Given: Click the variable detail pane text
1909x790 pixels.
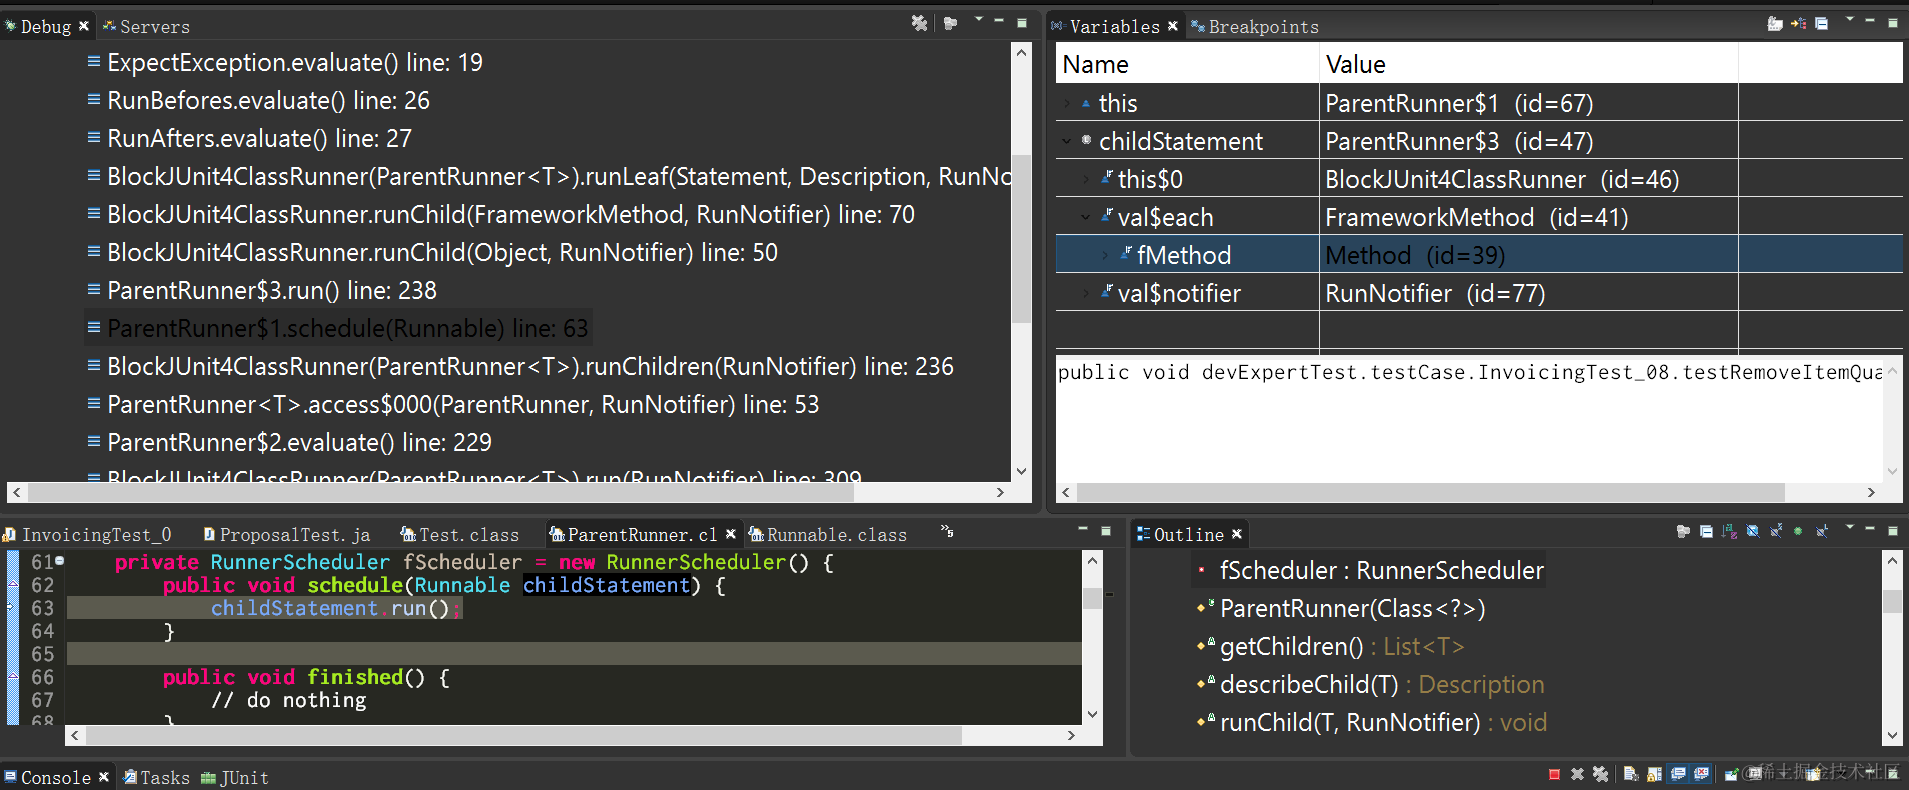Looking at the screenshot, I should pos(1470,372).
